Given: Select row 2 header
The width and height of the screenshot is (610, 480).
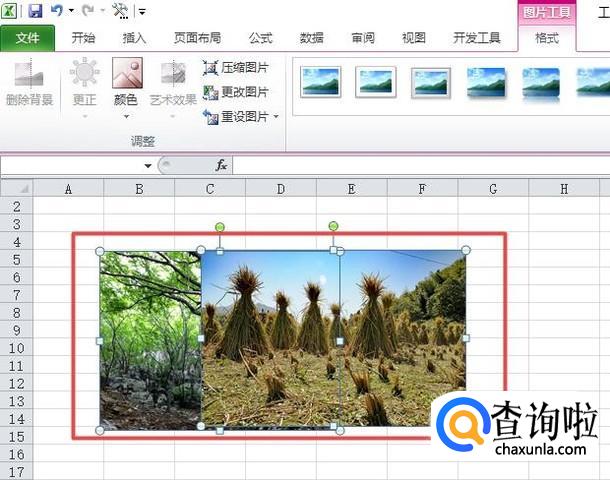Looking at the screenshot, I should point(17,206).
